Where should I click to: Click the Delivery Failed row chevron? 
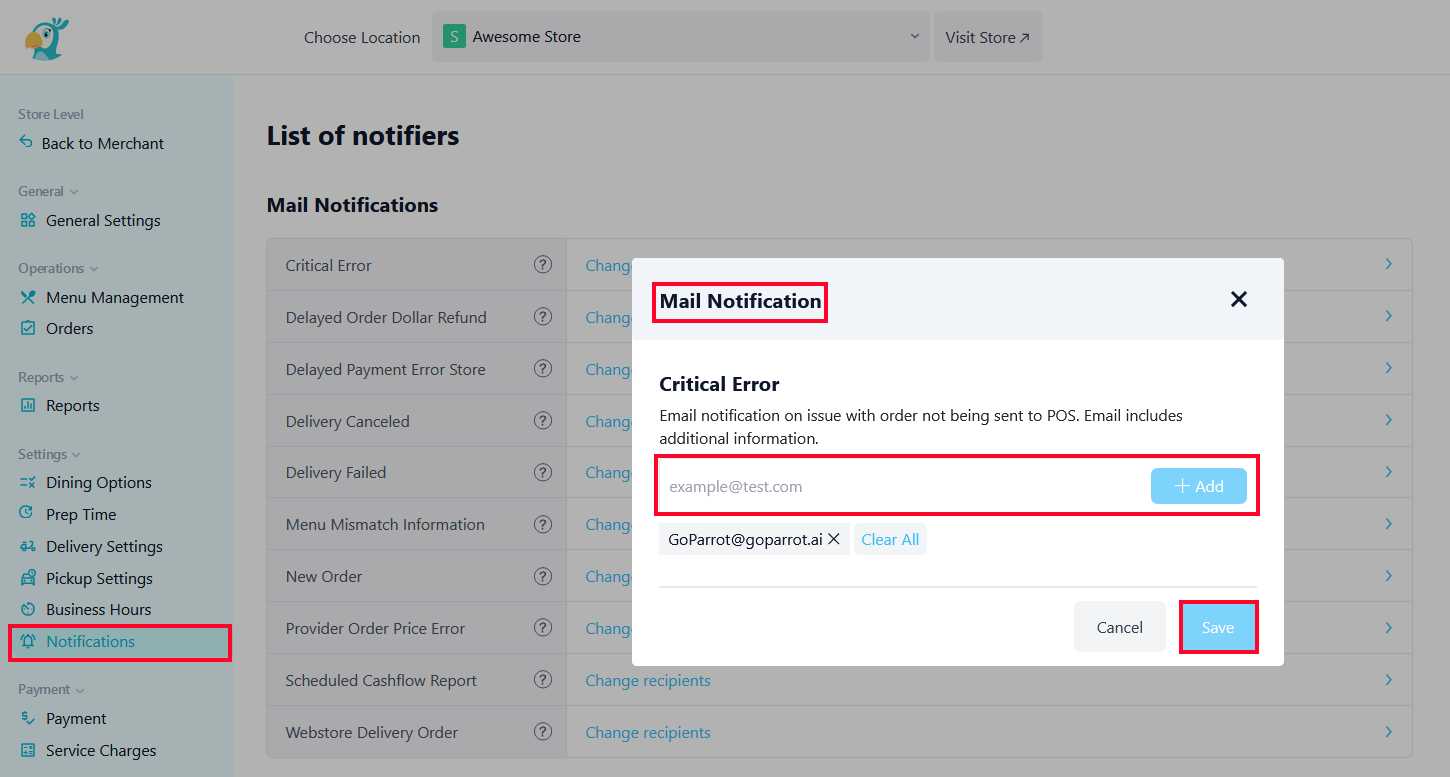(1389, 471)
